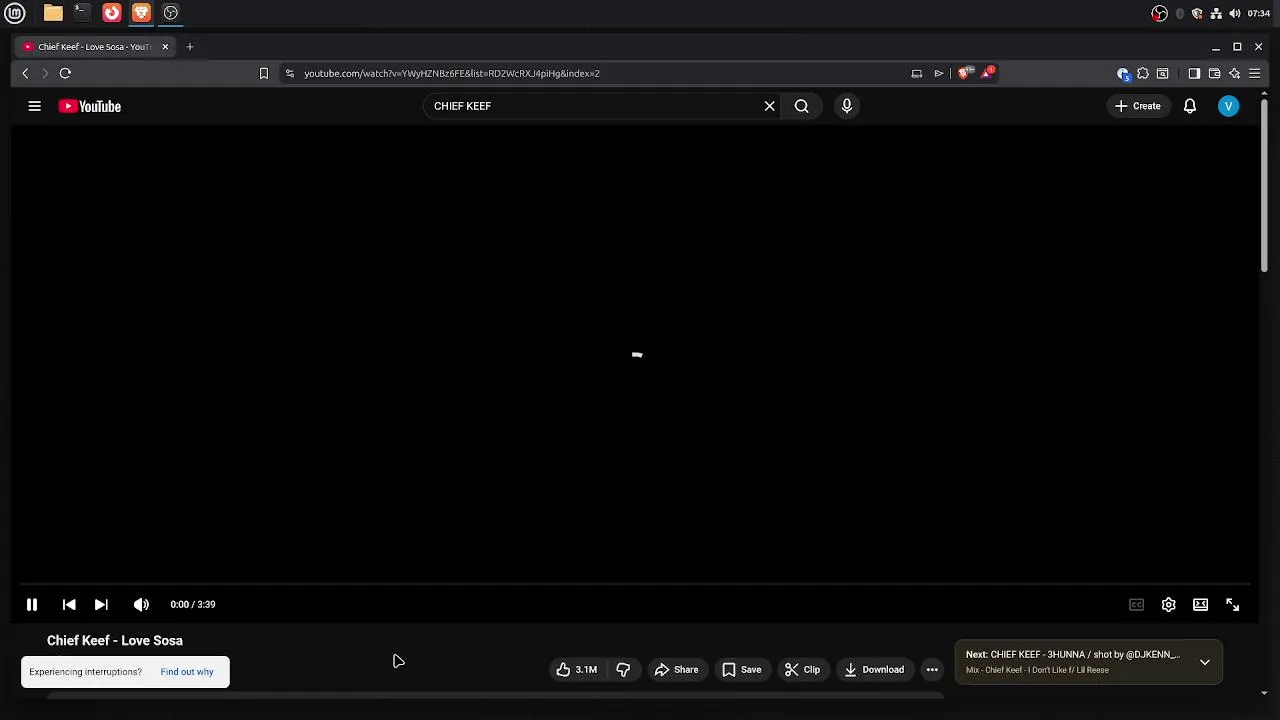Launch Firefox from the panel
This screenshot has height=720, width=1280.
point(112,13)
